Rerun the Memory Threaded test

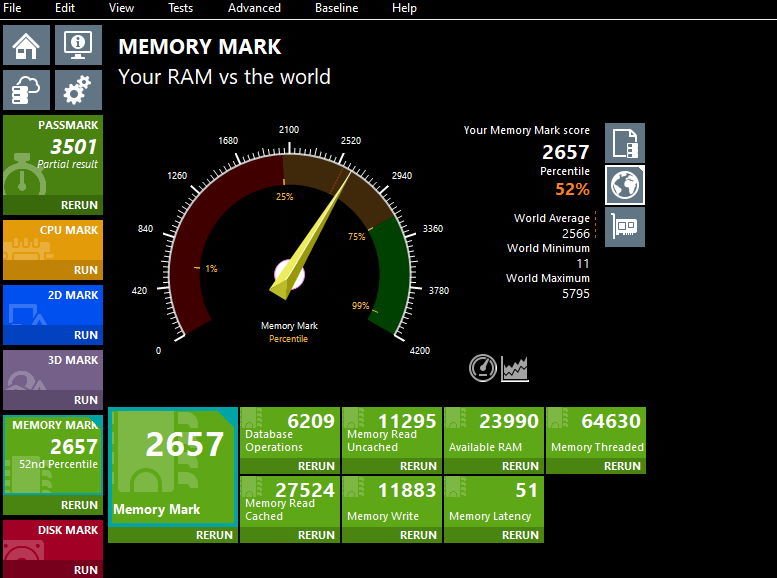tap(622, 466)
